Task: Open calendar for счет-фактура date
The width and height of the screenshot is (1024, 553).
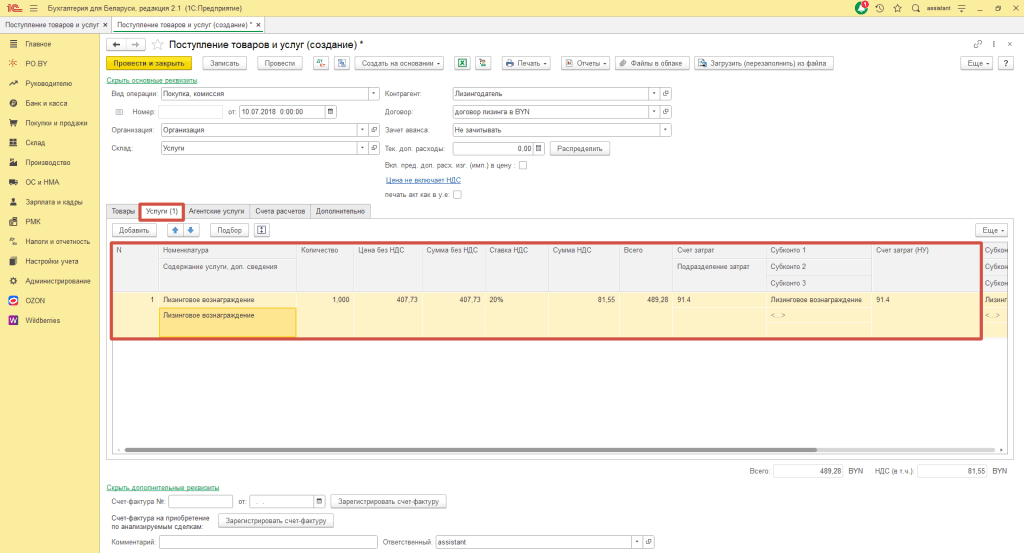Action: point(319,501)
